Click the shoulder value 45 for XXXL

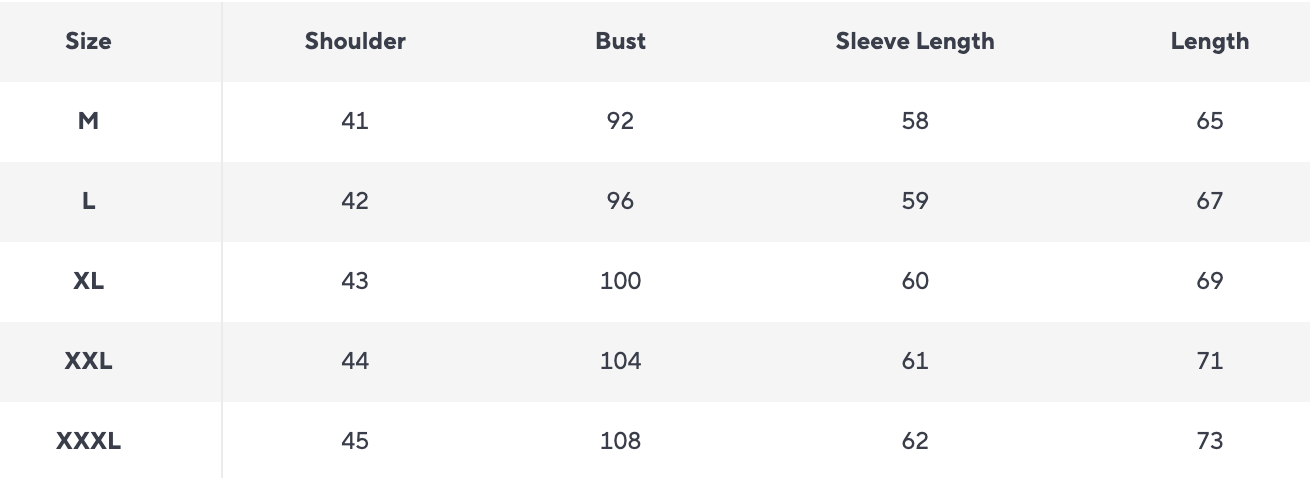pyautogui.click(x=355, y=441)
